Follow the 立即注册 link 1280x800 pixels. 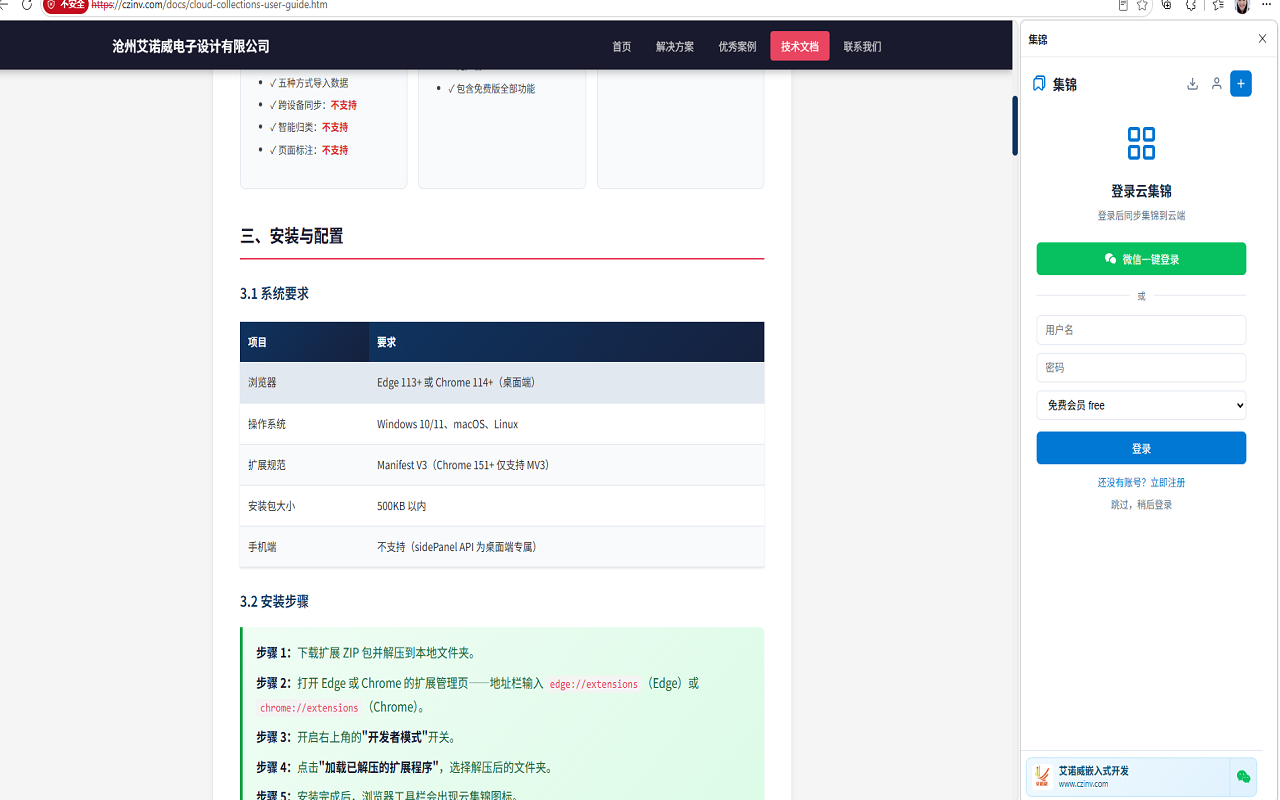coord(1167,482)
